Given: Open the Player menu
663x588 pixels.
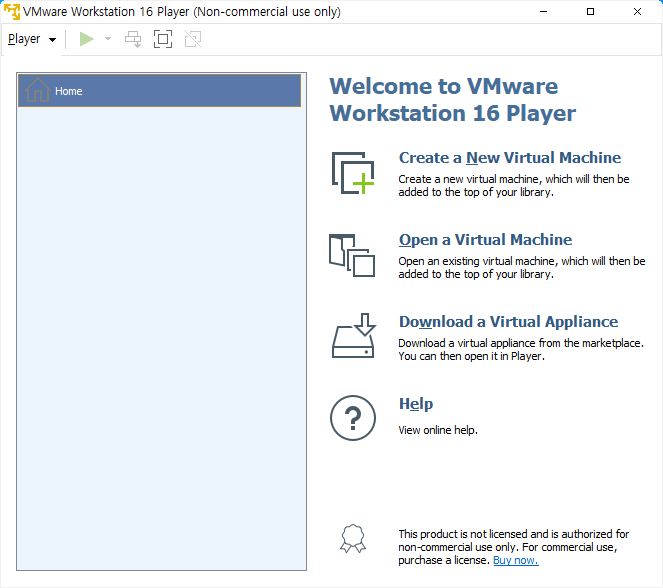Looking at the screenshot, I should pos(32,39).
